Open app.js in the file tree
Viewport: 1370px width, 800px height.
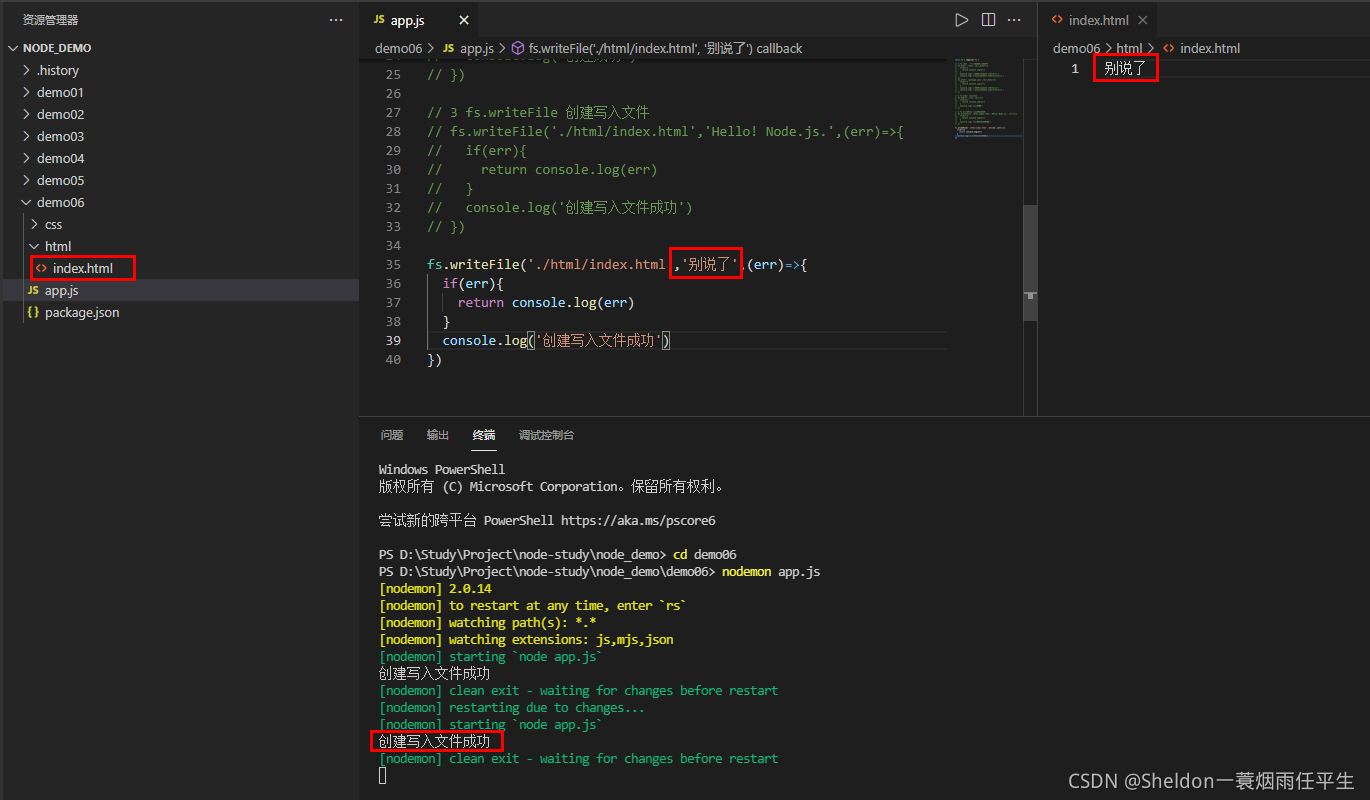tap(61, 290)
